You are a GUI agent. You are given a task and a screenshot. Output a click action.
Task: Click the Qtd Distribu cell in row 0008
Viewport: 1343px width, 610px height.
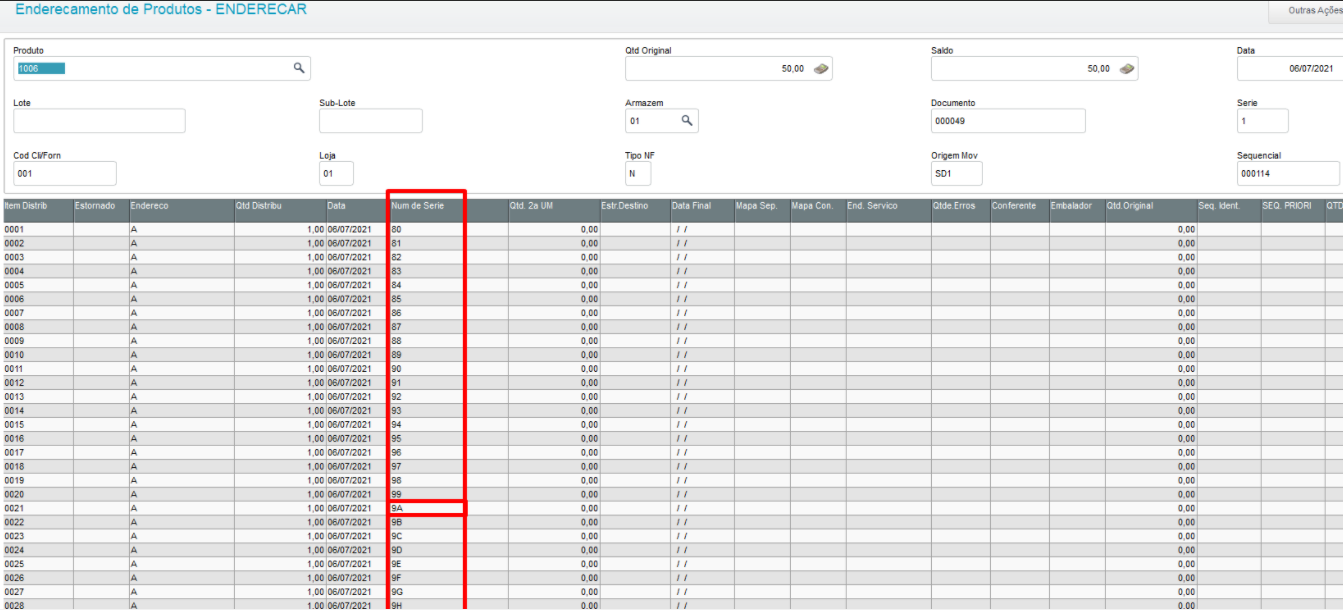tap(280, 327)
